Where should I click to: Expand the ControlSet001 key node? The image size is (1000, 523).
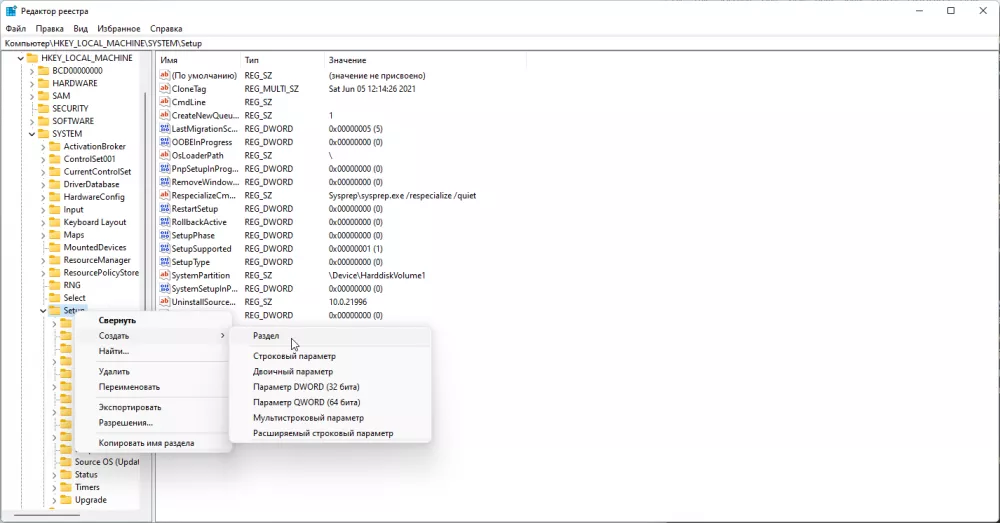(x=43, y=159)
